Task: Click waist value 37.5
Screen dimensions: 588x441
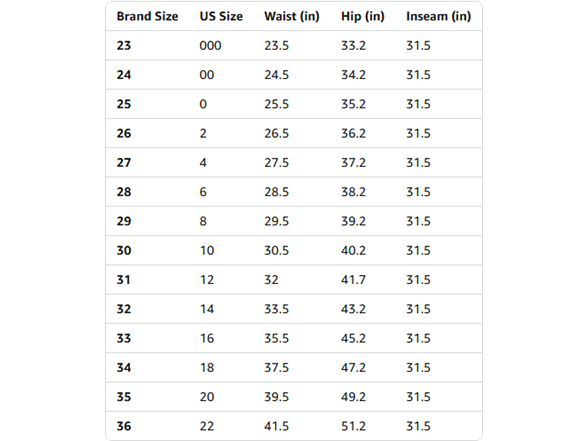Action: (x=276, y=367)
